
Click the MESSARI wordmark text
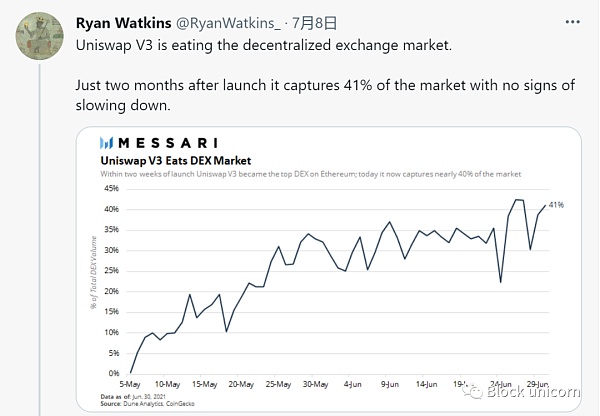coord(168,144)
